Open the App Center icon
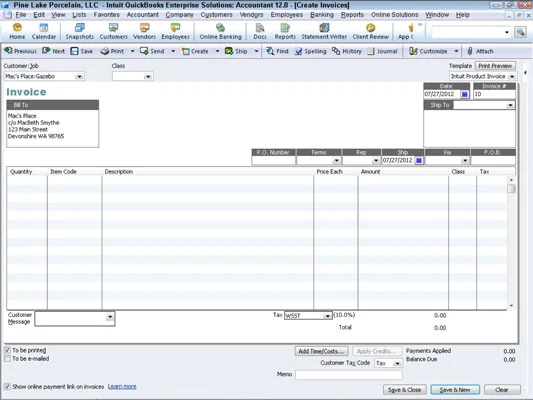Screen dimensions: 533x400 tap(406, 31)
